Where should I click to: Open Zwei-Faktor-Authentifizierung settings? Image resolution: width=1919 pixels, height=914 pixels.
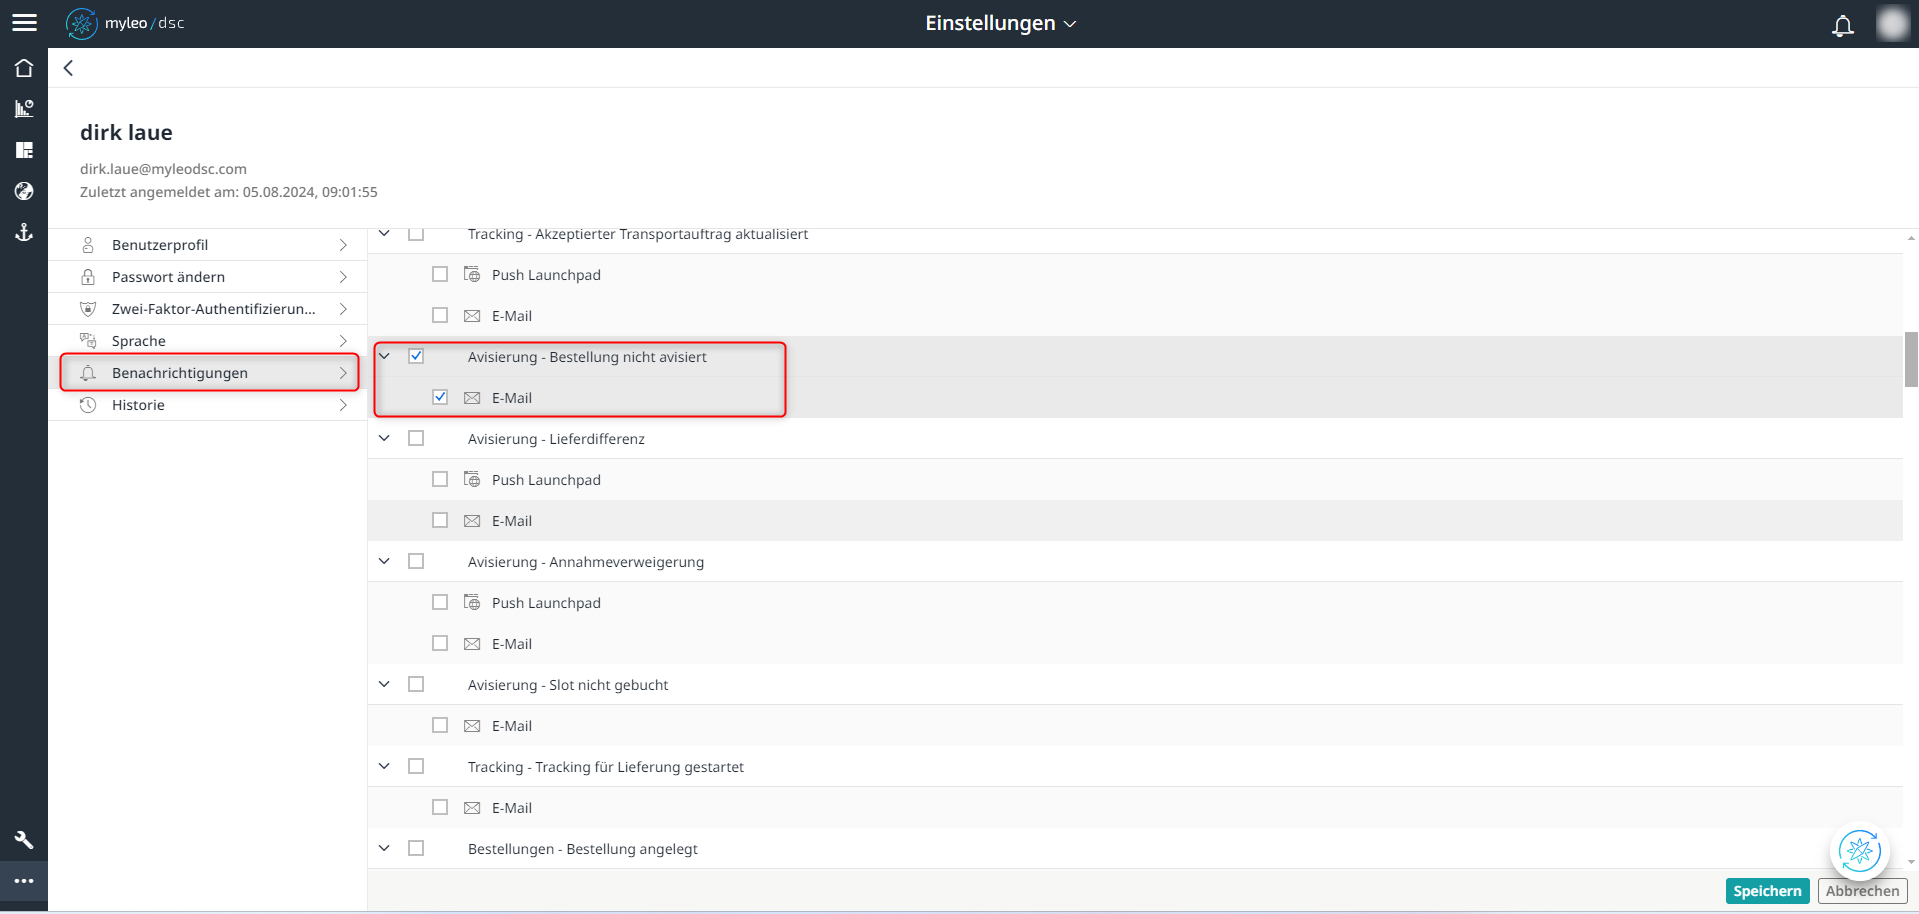pyautogui.click(x=208, y=309)
